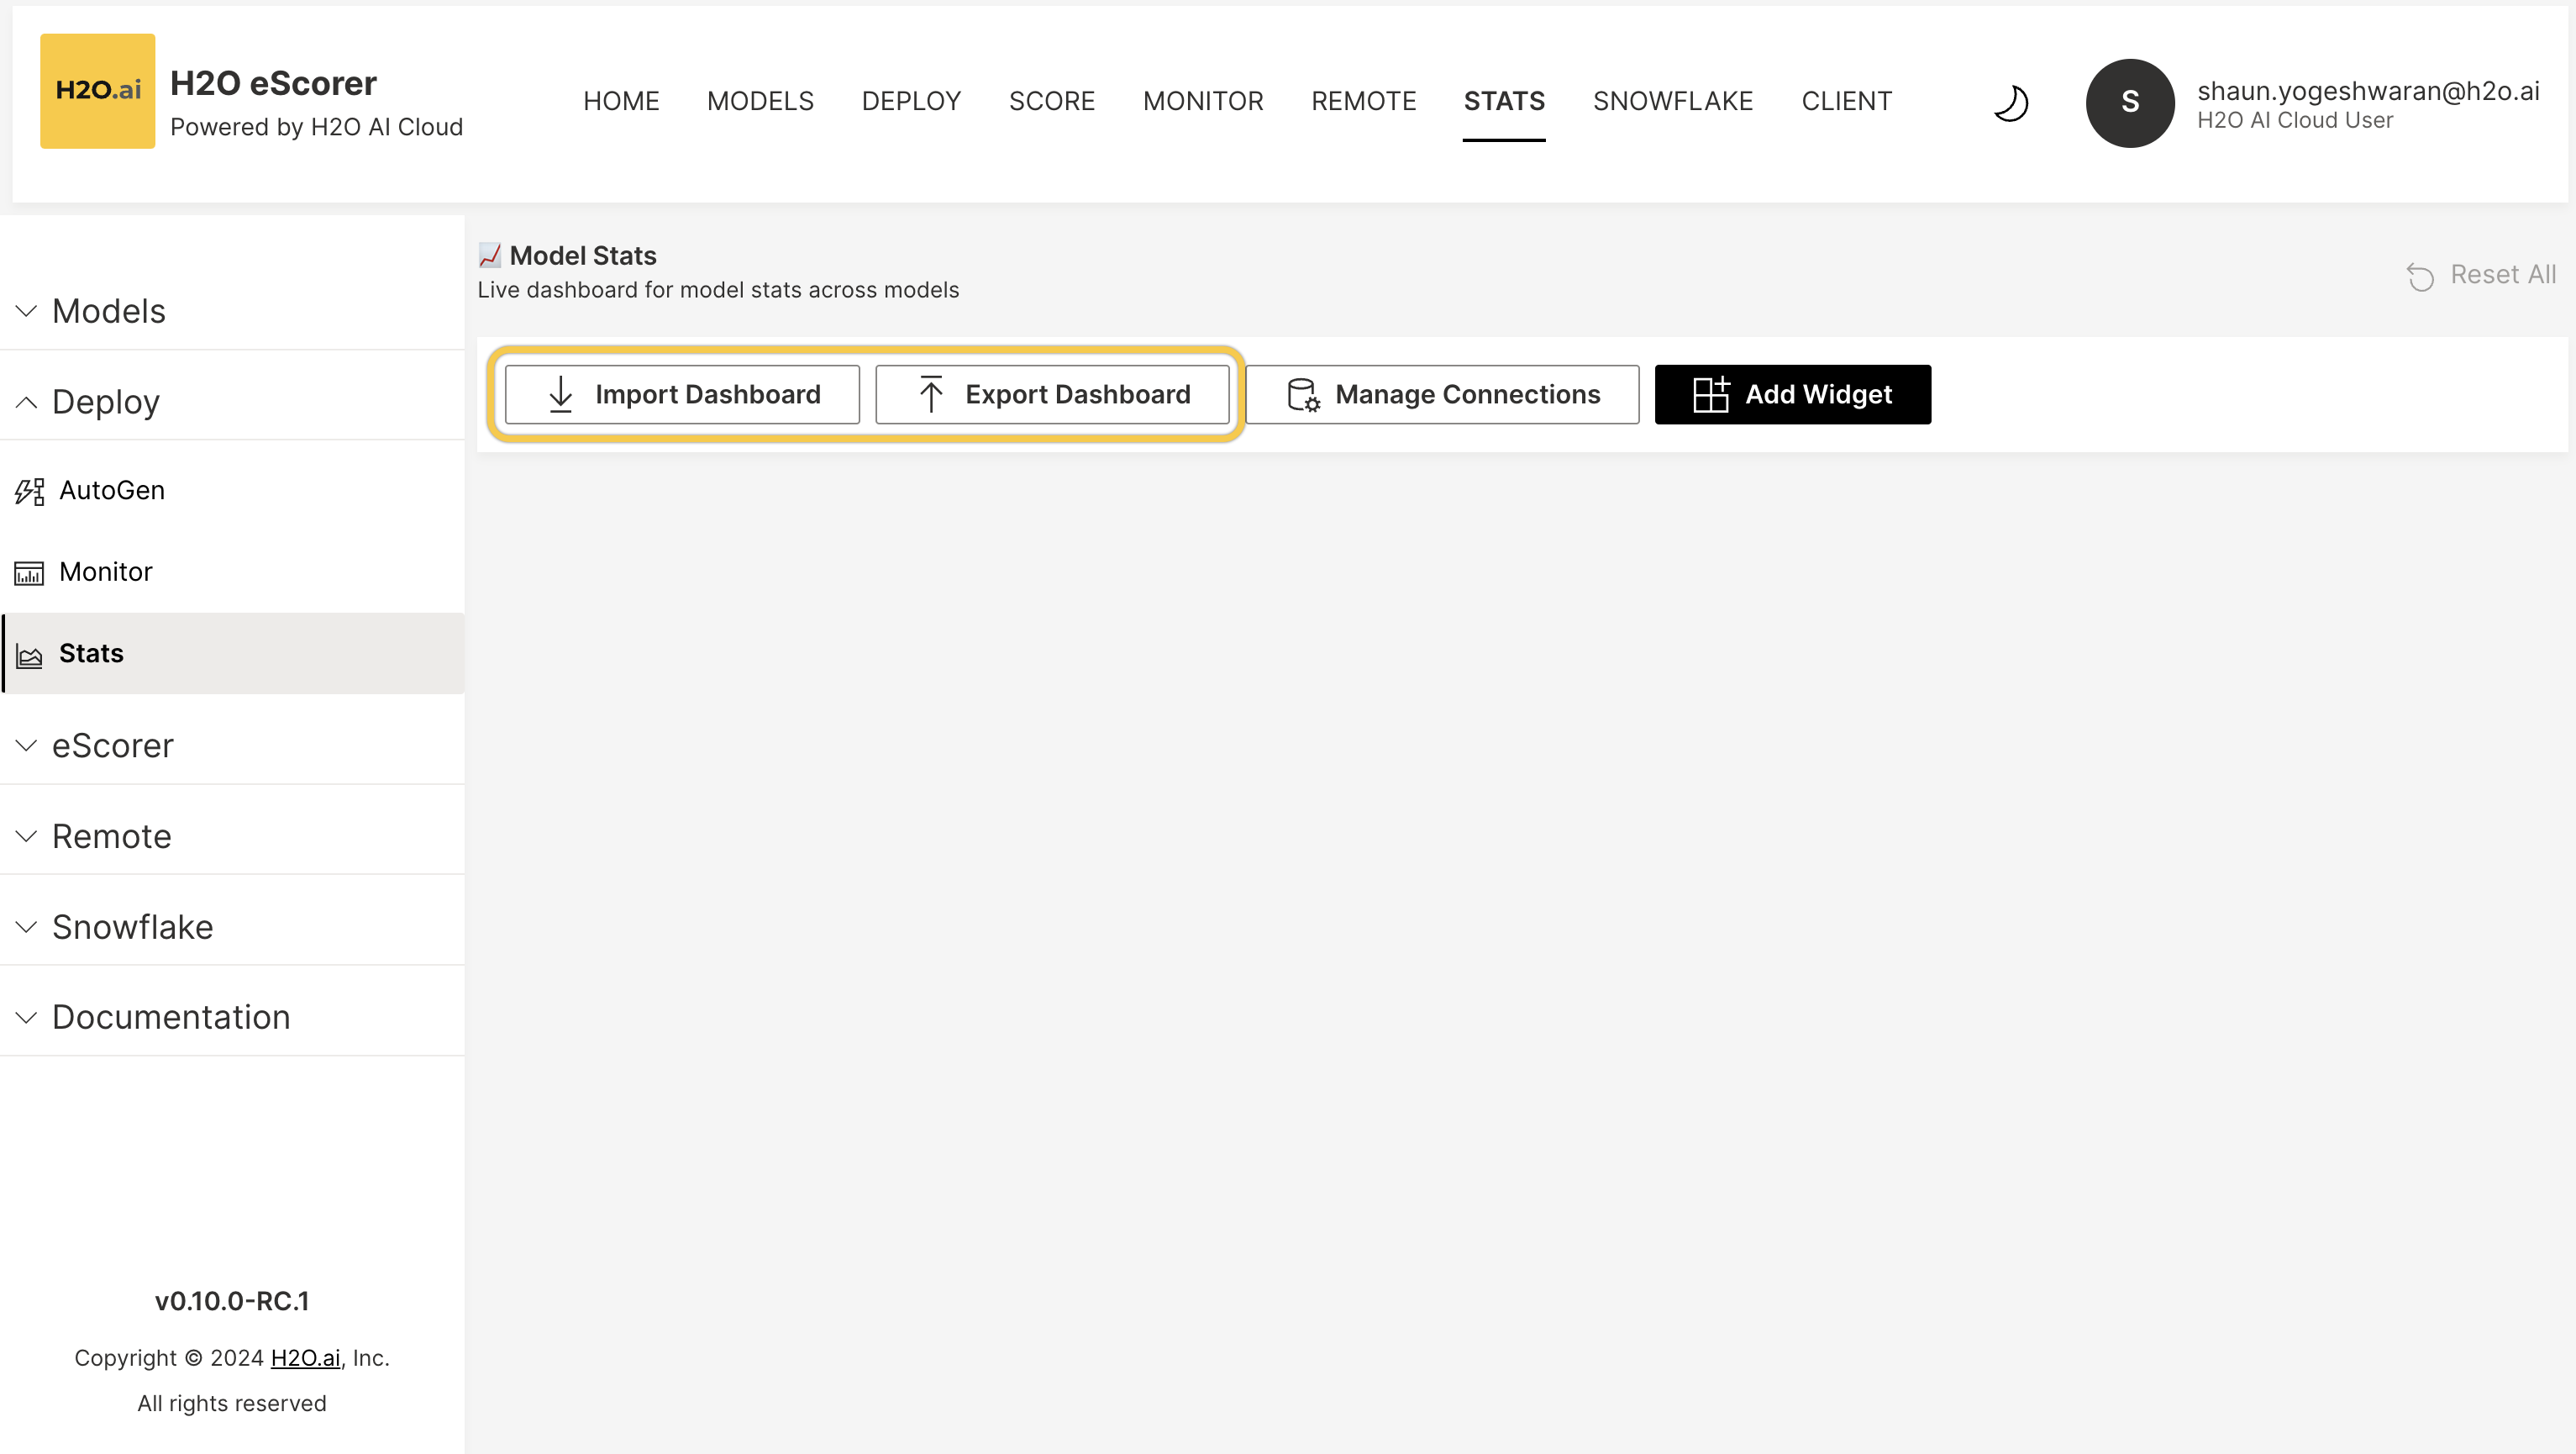
Task: Click the user avatar circle with S
Action: pos(2130,103)
